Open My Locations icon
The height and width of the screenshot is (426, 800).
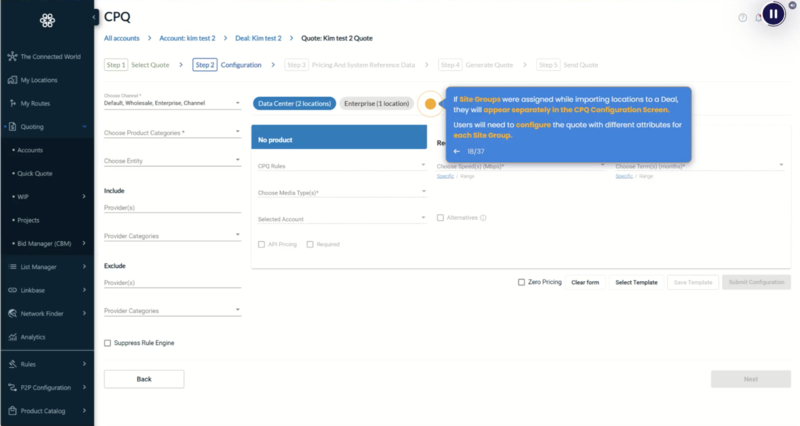12,80
